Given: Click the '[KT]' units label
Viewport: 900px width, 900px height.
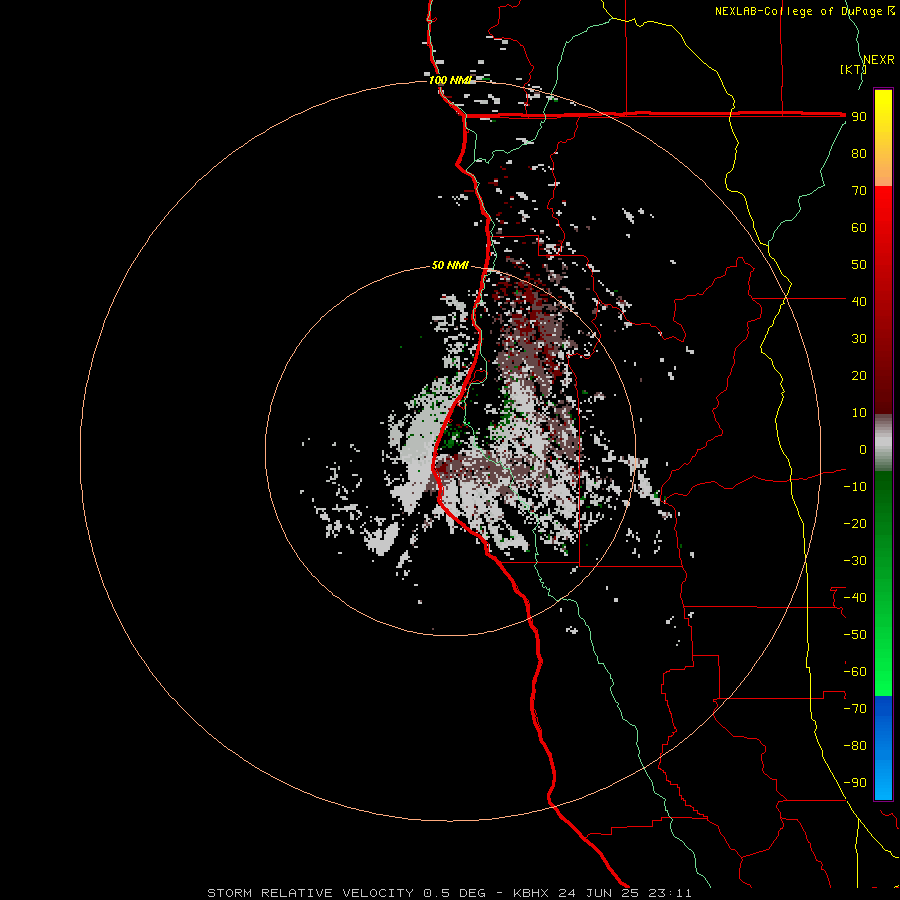Looking at the screenshot, I should (853, 69).
